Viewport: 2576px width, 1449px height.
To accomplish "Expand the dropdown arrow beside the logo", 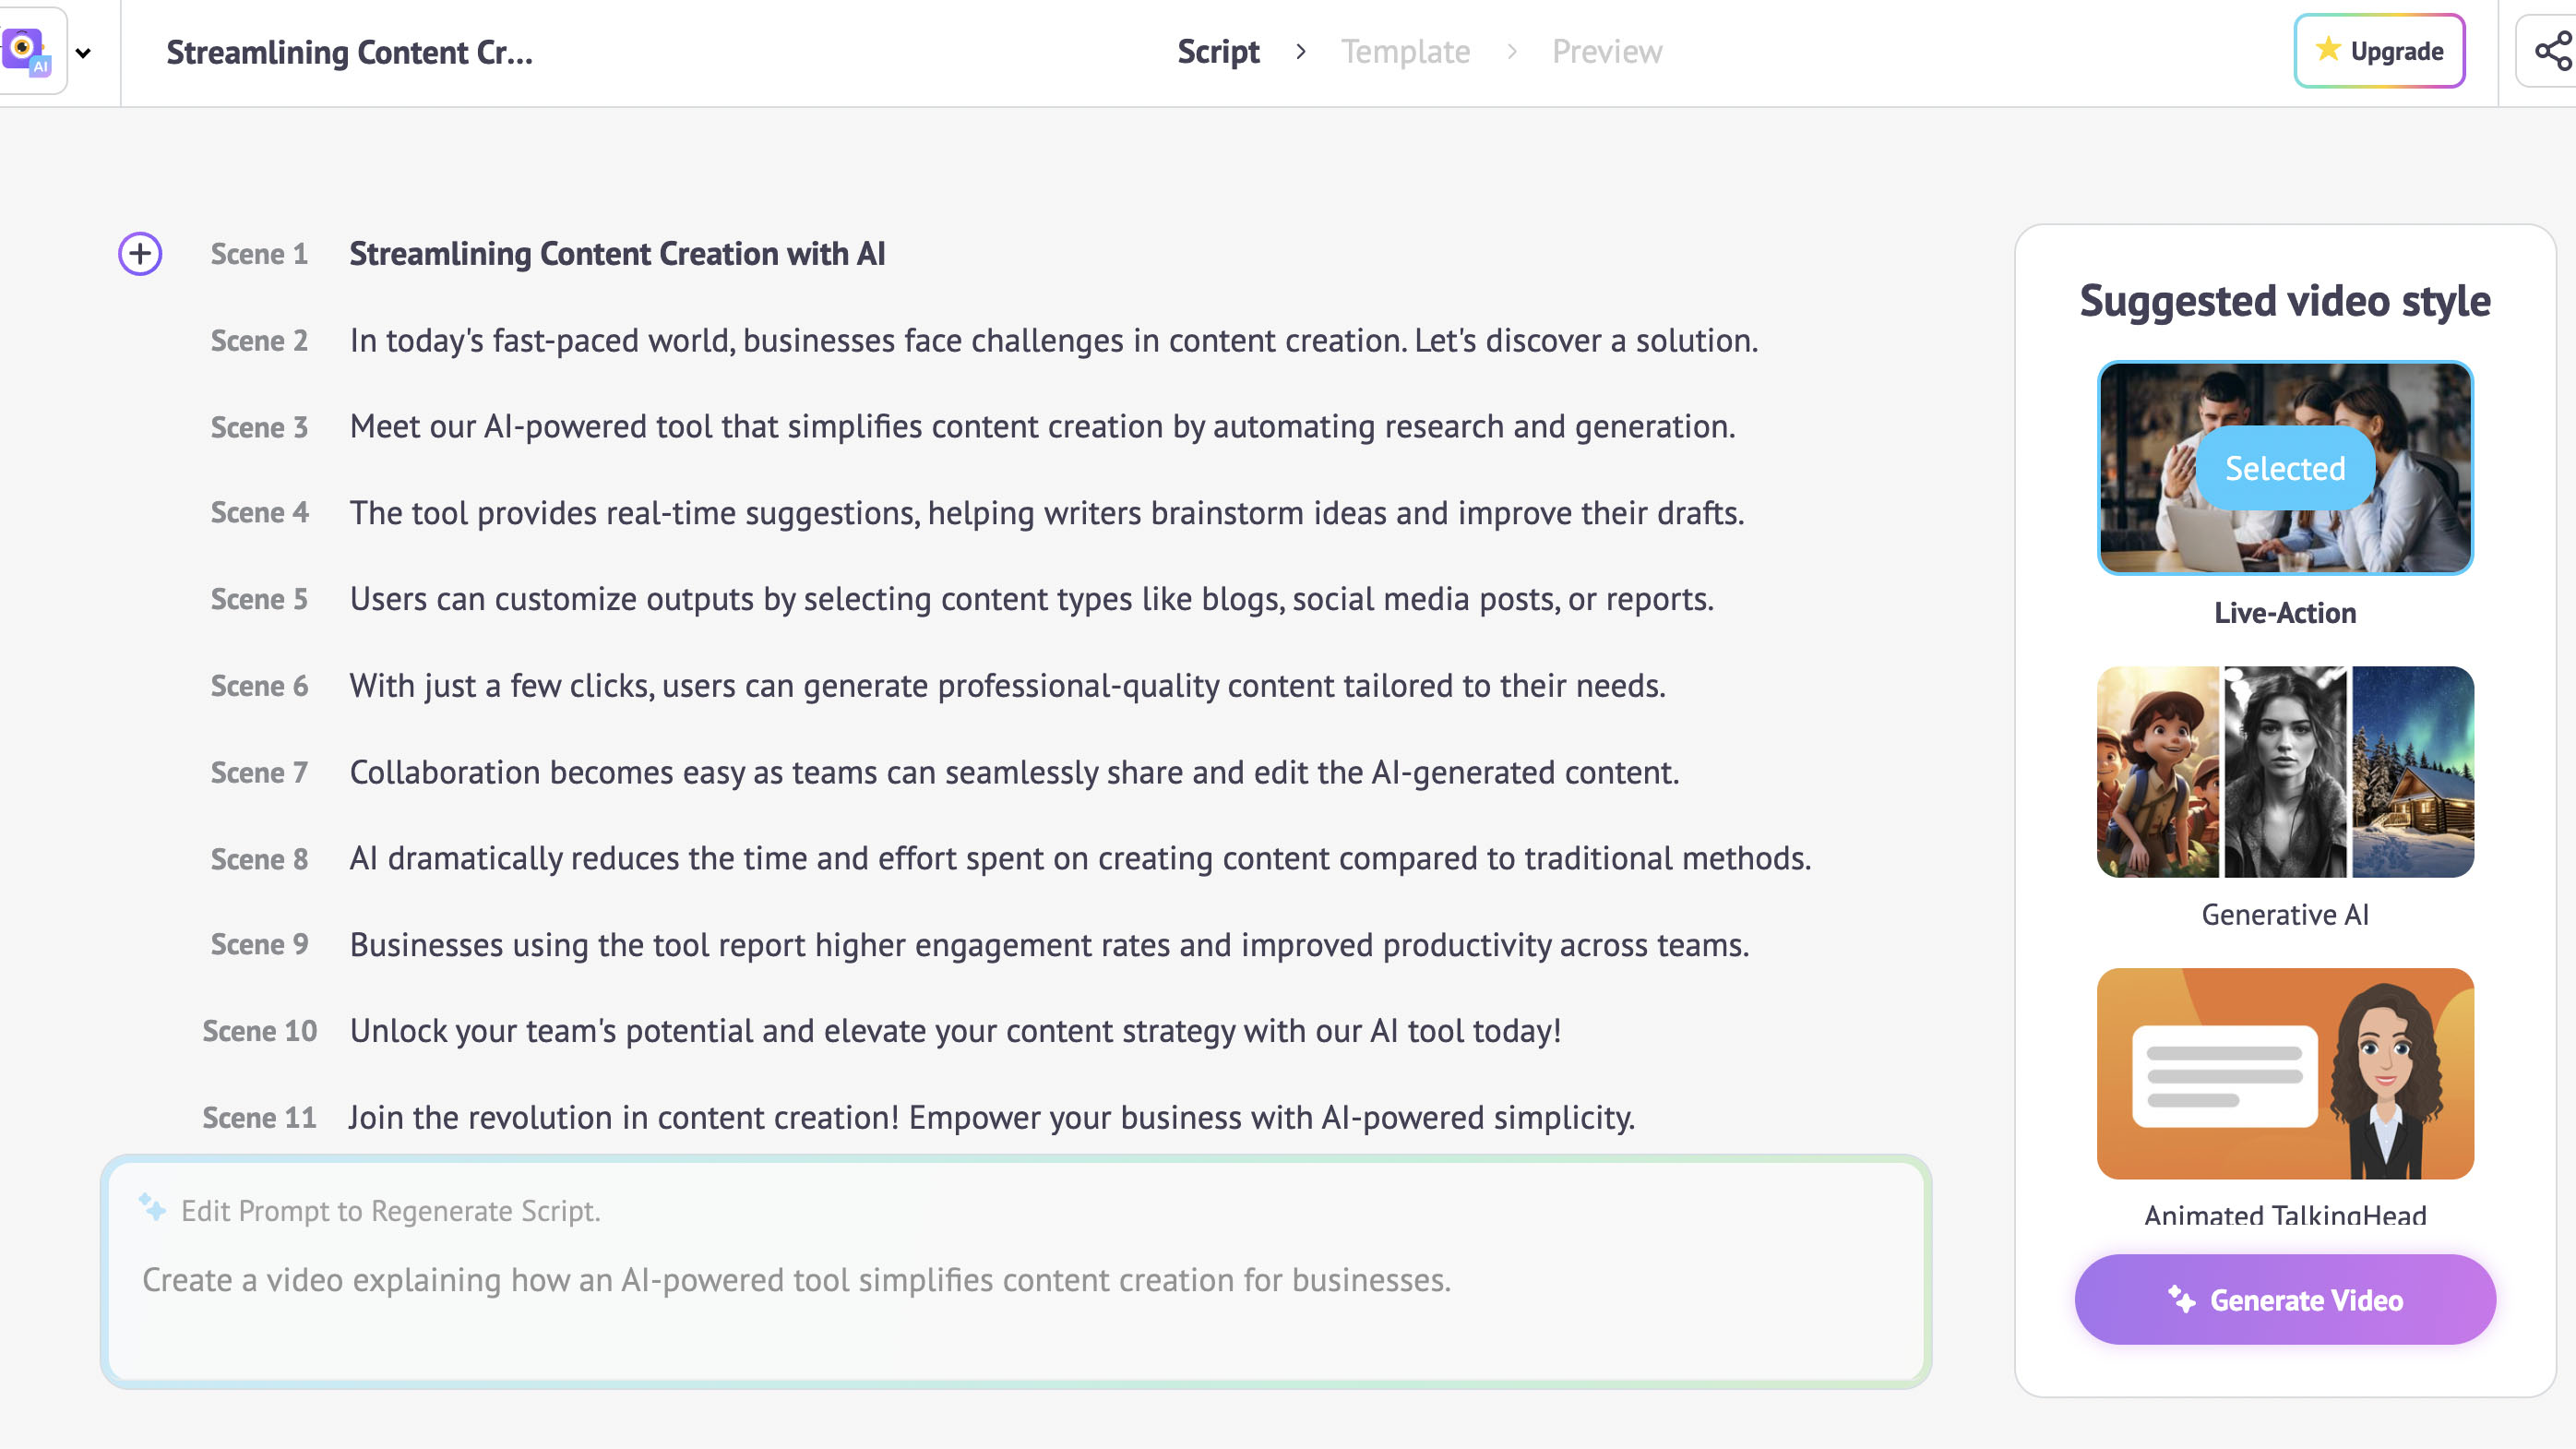I will 83,53.
